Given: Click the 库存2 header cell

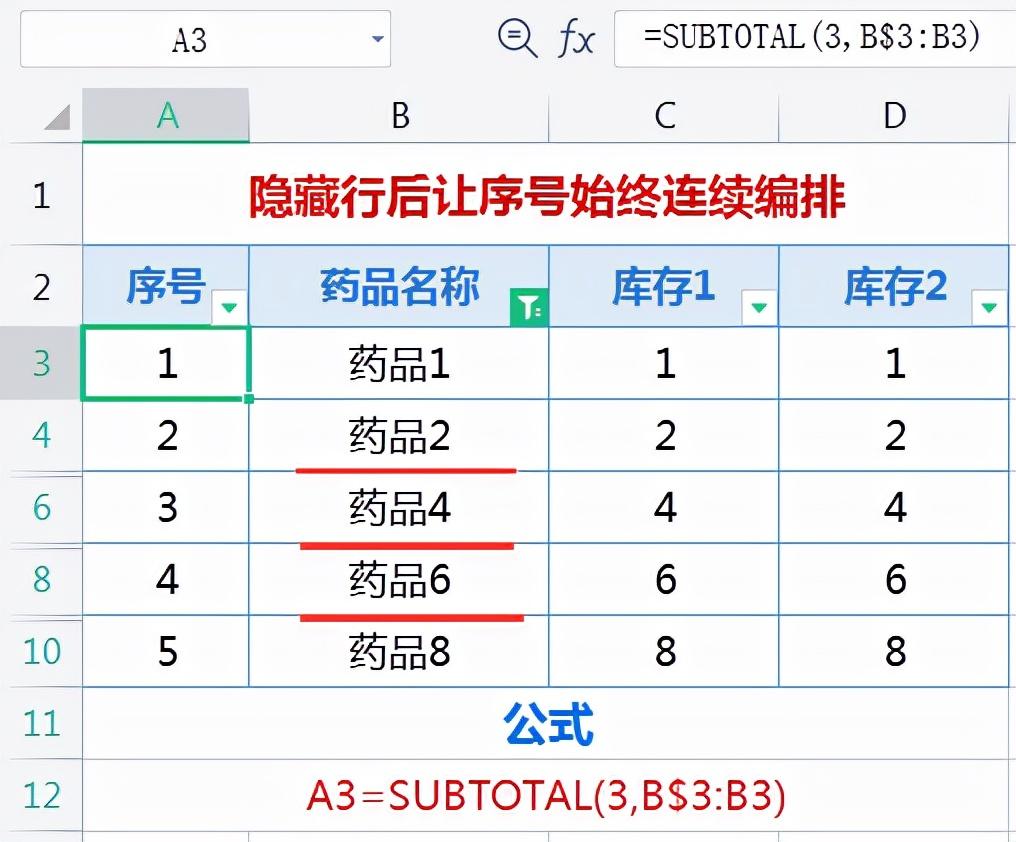Looking at the screenshot, I should 894,286.
